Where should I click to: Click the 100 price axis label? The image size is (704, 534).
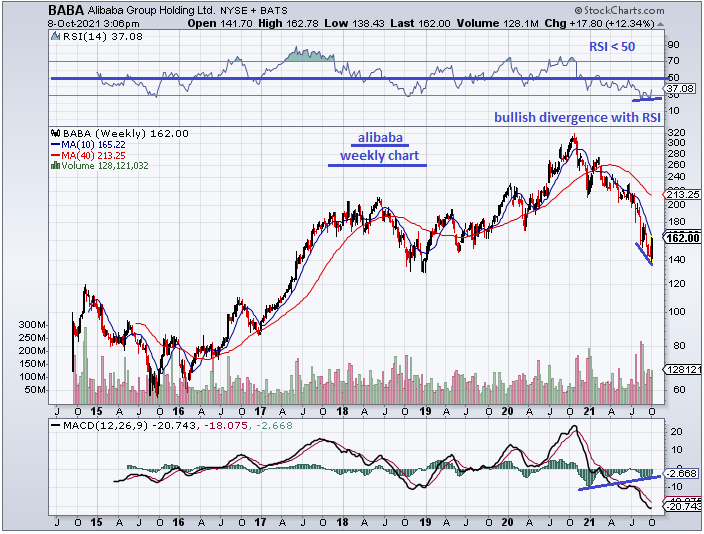677,312
